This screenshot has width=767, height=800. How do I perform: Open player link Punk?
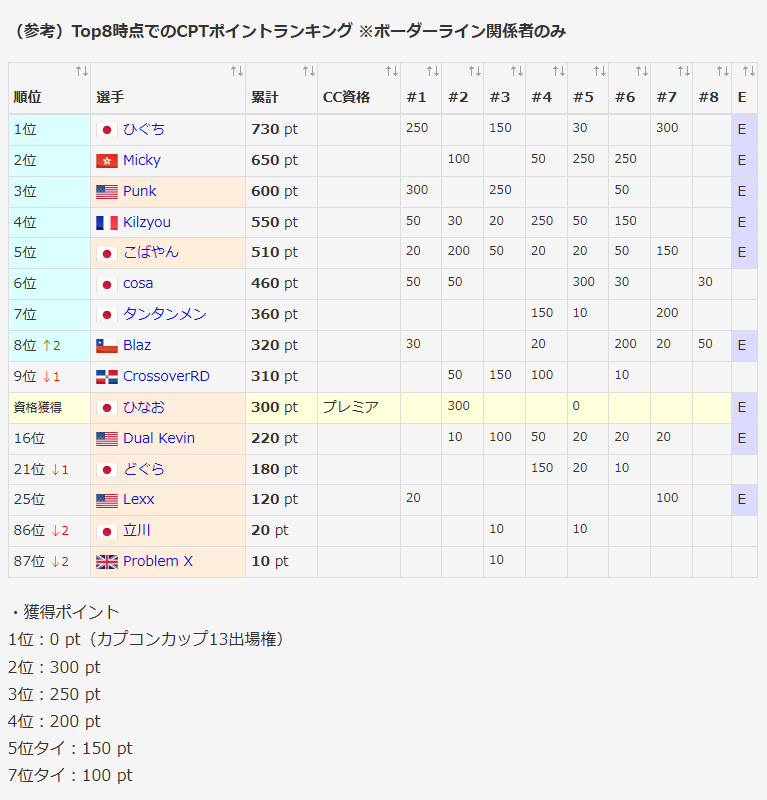coord(139,191)
